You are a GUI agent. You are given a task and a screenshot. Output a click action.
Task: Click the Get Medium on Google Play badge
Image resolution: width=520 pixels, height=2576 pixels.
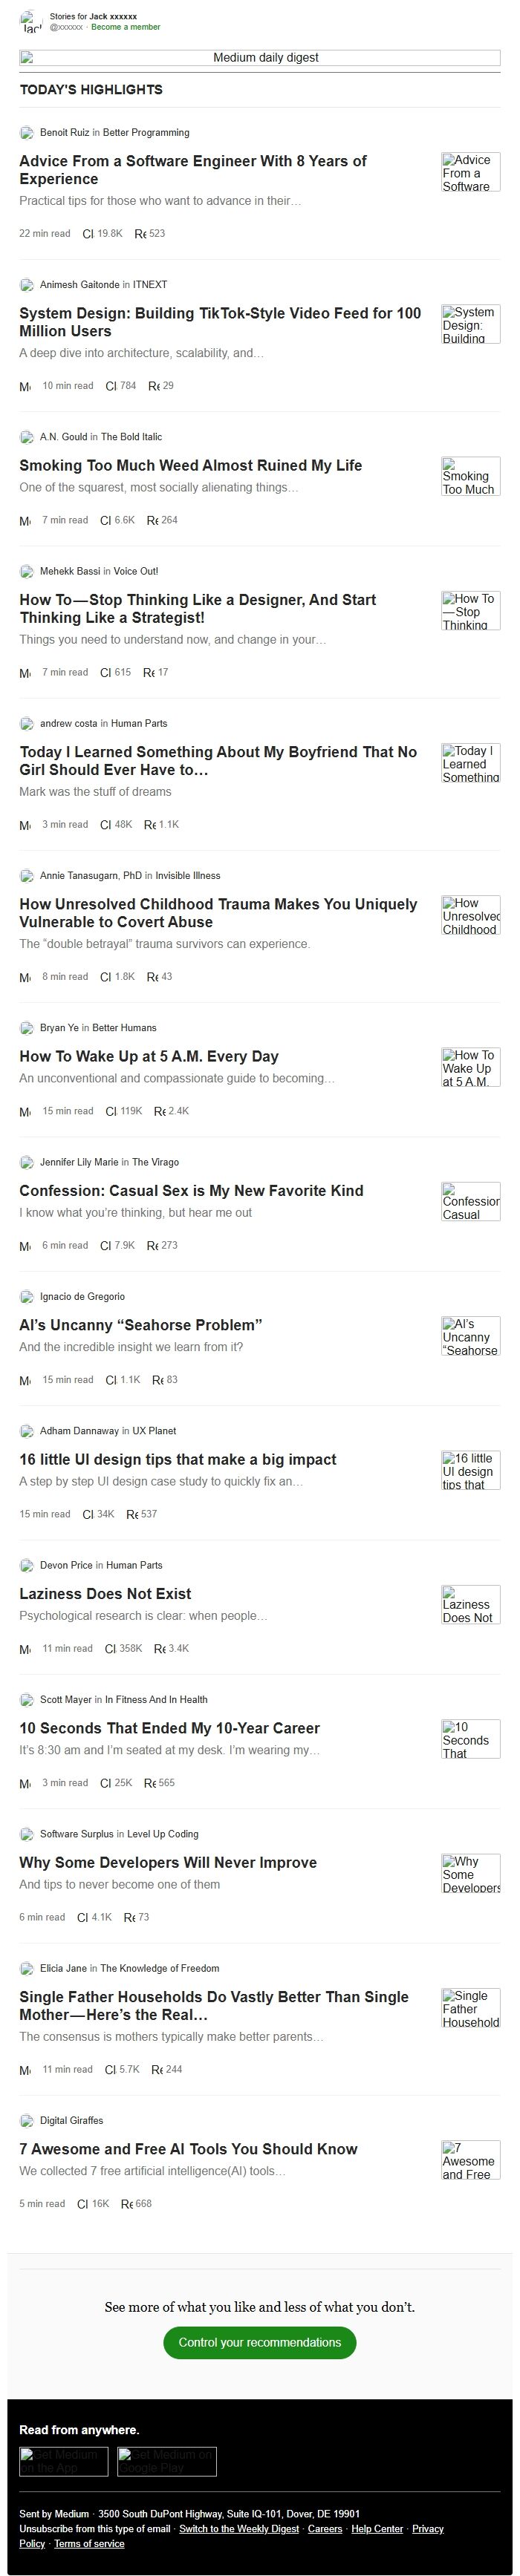(x=166, y=2461)
